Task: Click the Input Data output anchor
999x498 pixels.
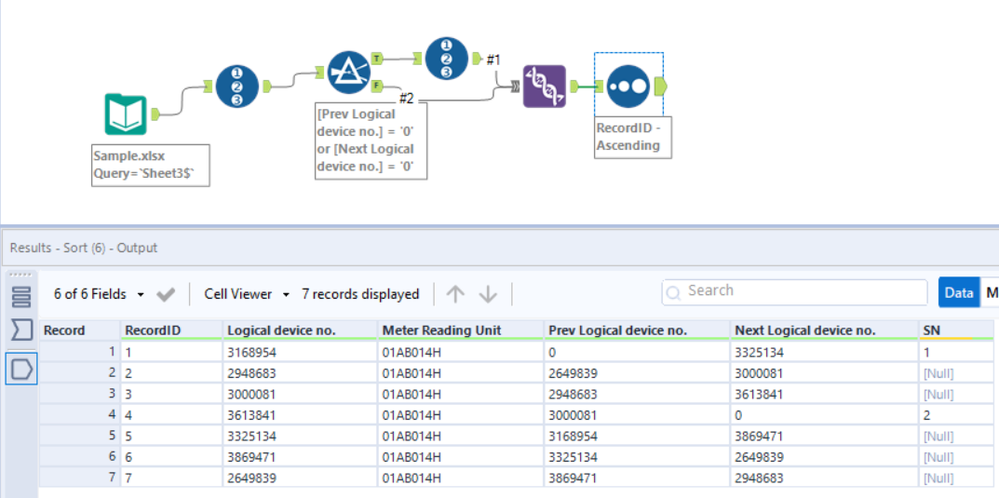Action: (155, 115)
